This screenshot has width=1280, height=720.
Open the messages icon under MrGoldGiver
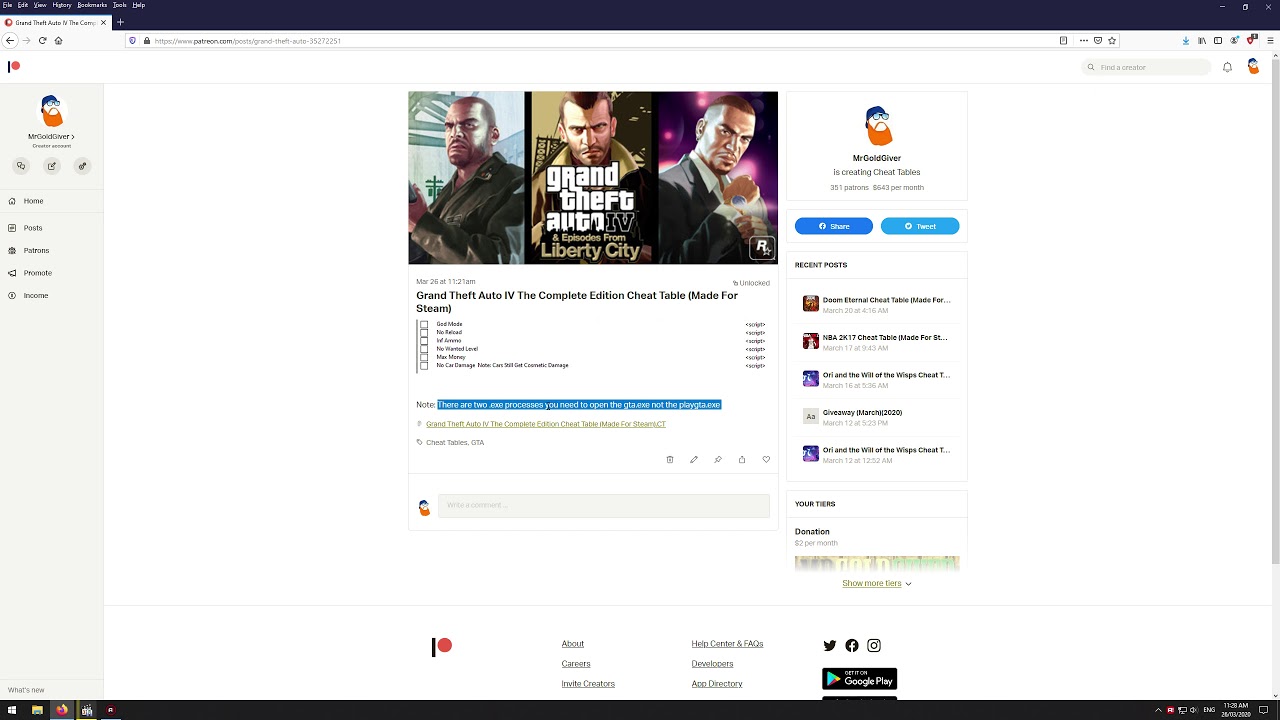21,166
